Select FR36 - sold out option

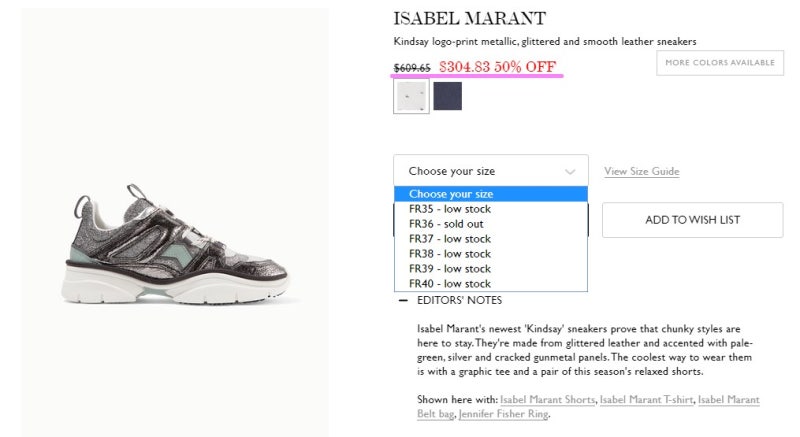tap(491, 224)
